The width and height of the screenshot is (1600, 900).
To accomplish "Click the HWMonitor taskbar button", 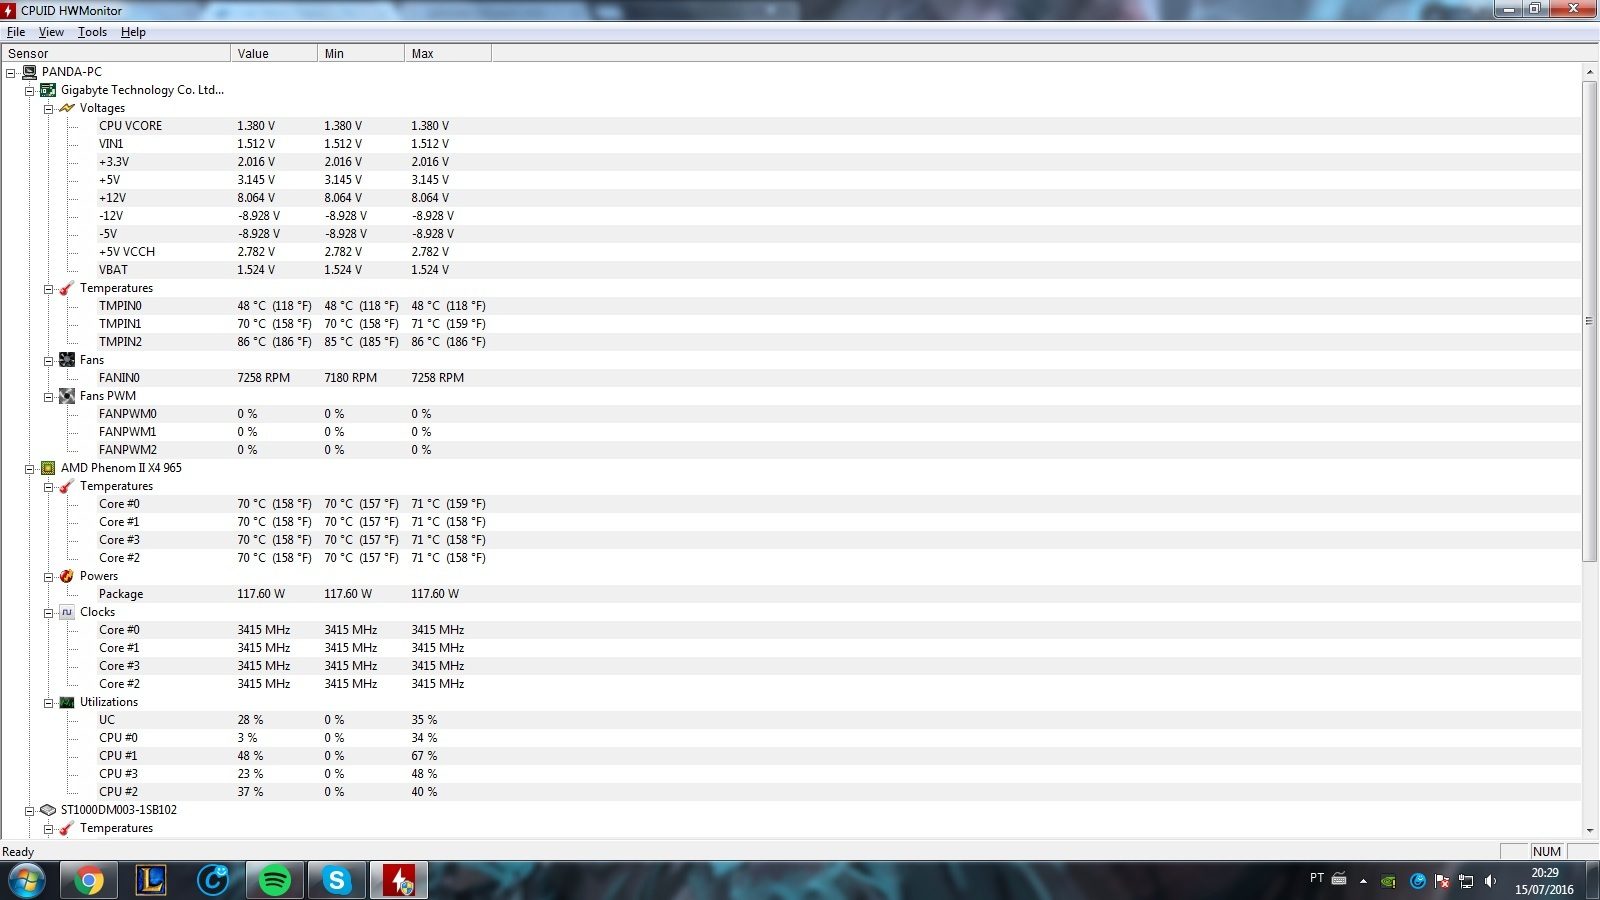I will pos(399,880).
